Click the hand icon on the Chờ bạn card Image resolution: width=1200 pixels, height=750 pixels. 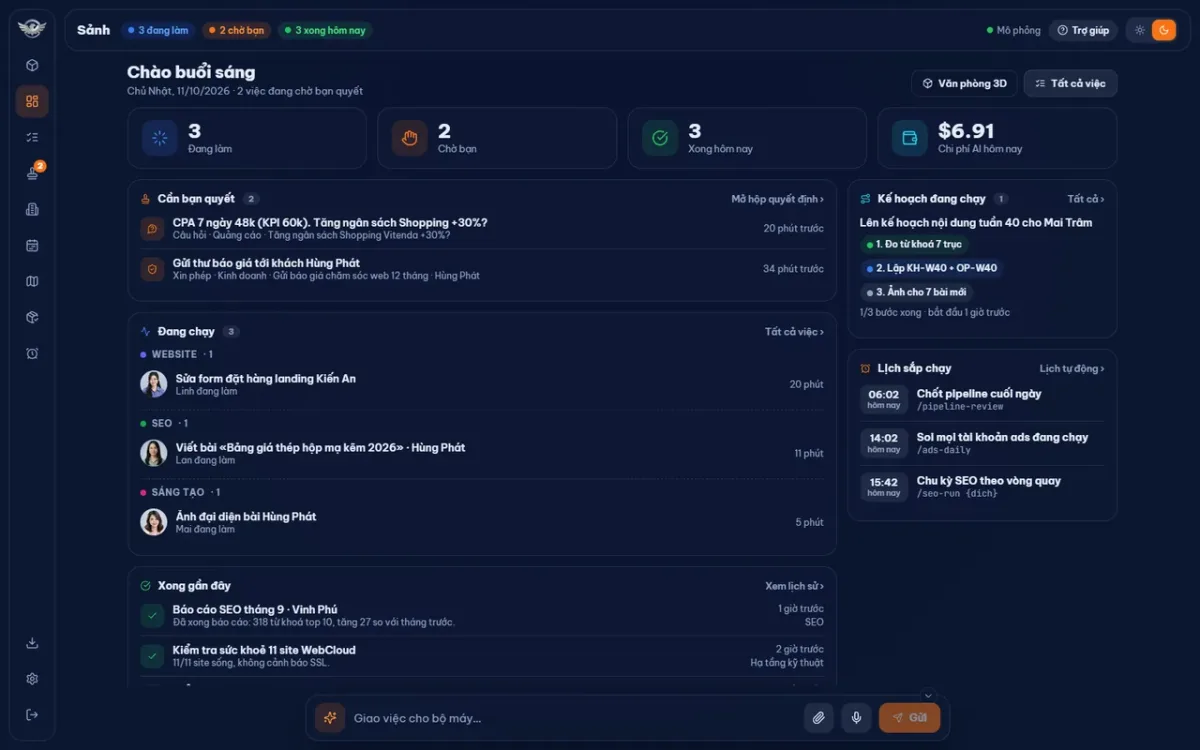409,138
